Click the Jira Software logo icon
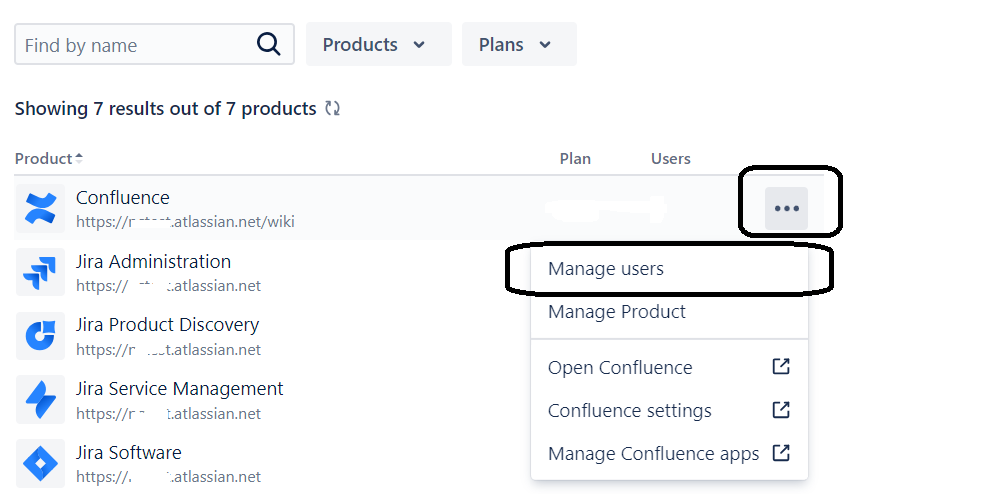The width and height of the screenshot is (981, 494). coord(41,464)
